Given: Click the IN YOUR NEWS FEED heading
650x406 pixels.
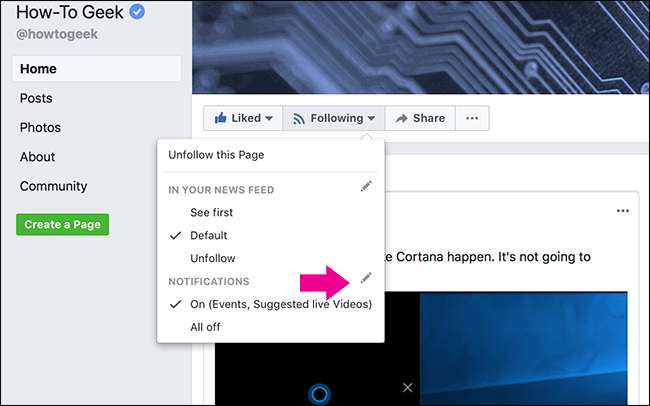Looking at the screenshot, I should click(221, 190).
